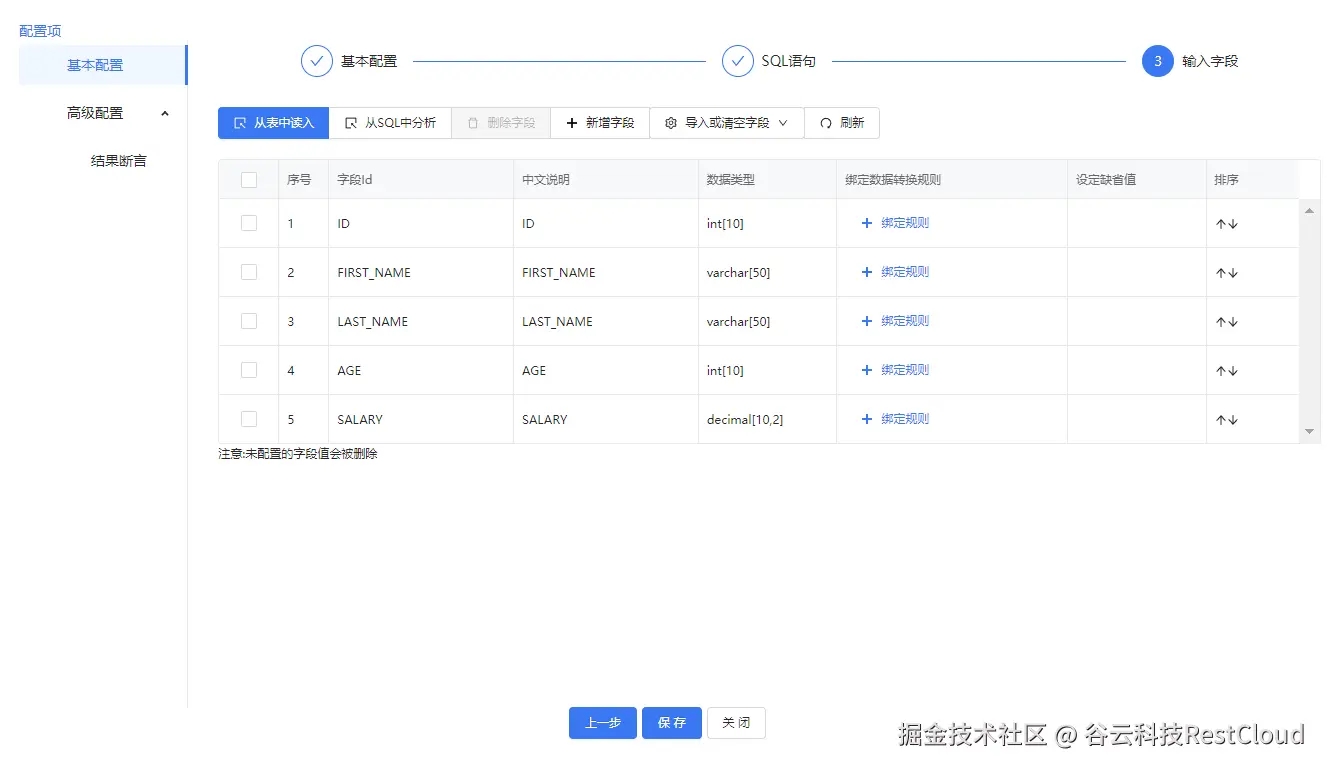
Task: Check the checkbox for the SALARY row
Action: [249, 419]
